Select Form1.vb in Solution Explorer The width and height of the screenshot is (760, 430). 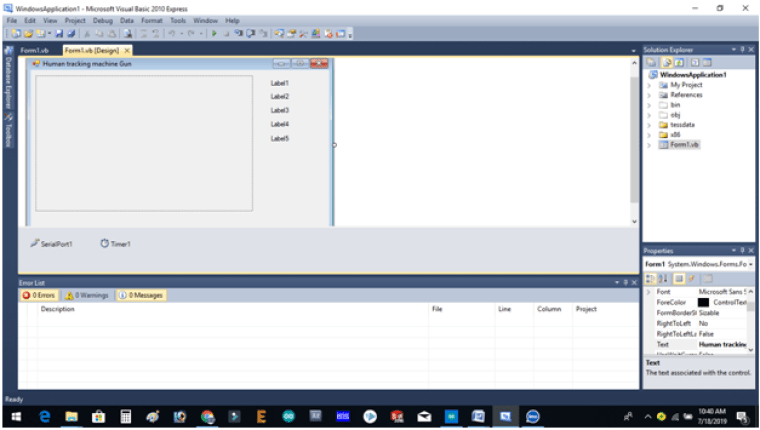pyautogui.click(x=684, y=144)
